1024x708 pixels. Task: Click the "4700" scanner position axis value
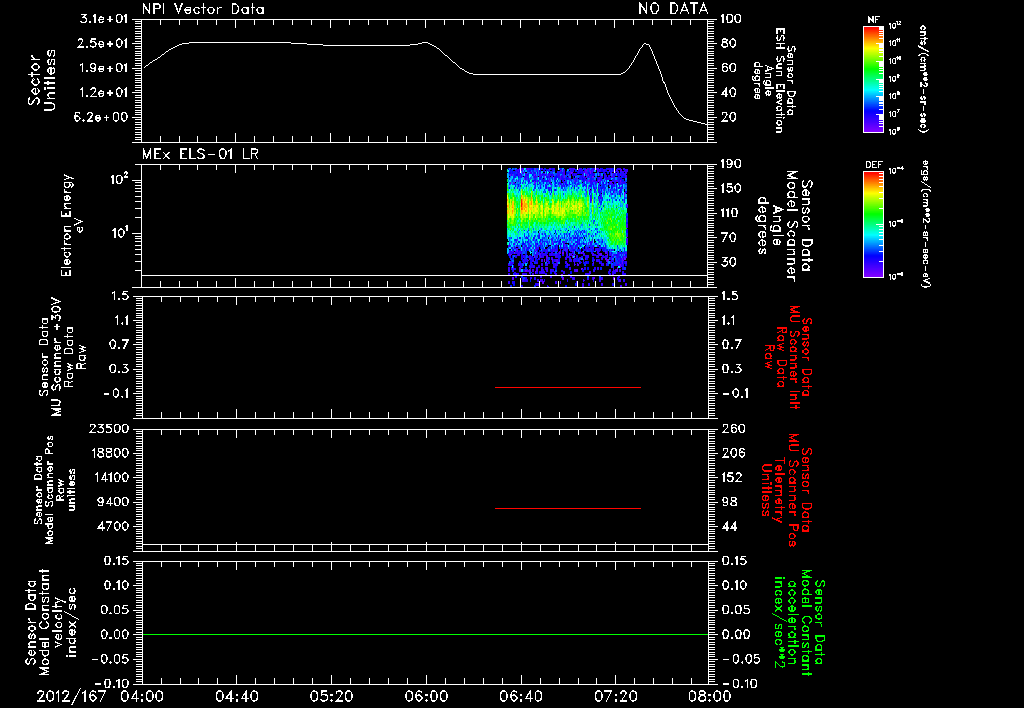[x=112, y=526]
